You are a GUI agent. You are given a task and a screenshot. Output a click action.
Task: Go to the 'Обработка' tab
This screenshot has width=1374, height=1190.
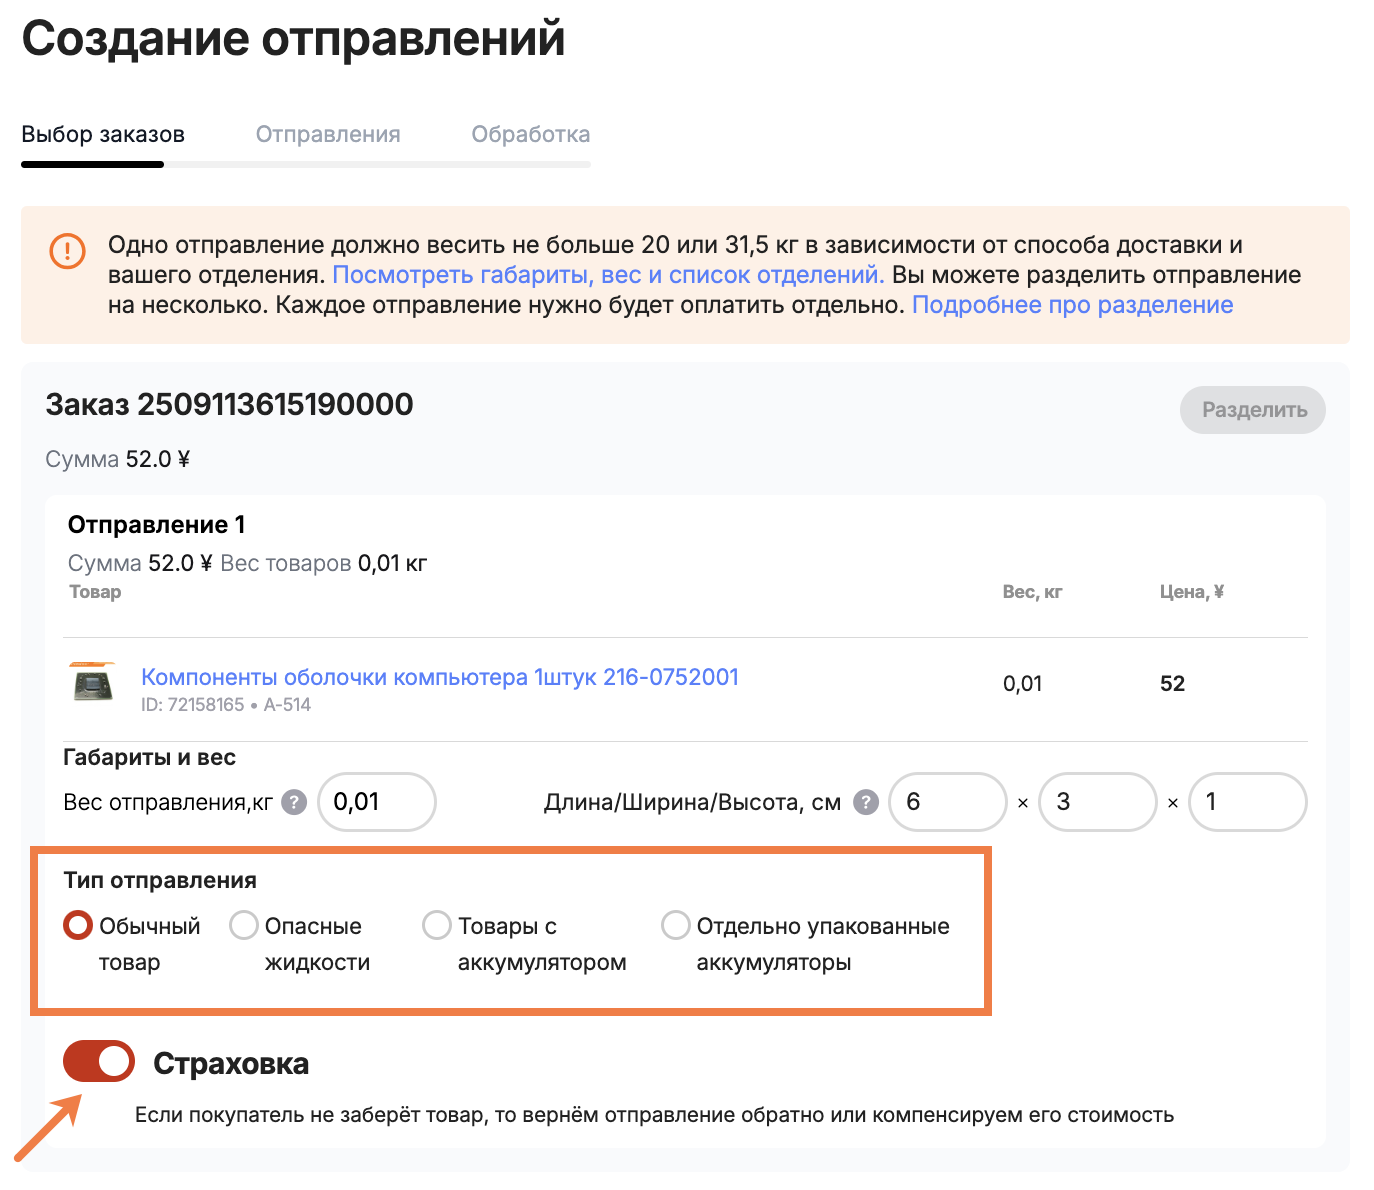pos(530,135)
